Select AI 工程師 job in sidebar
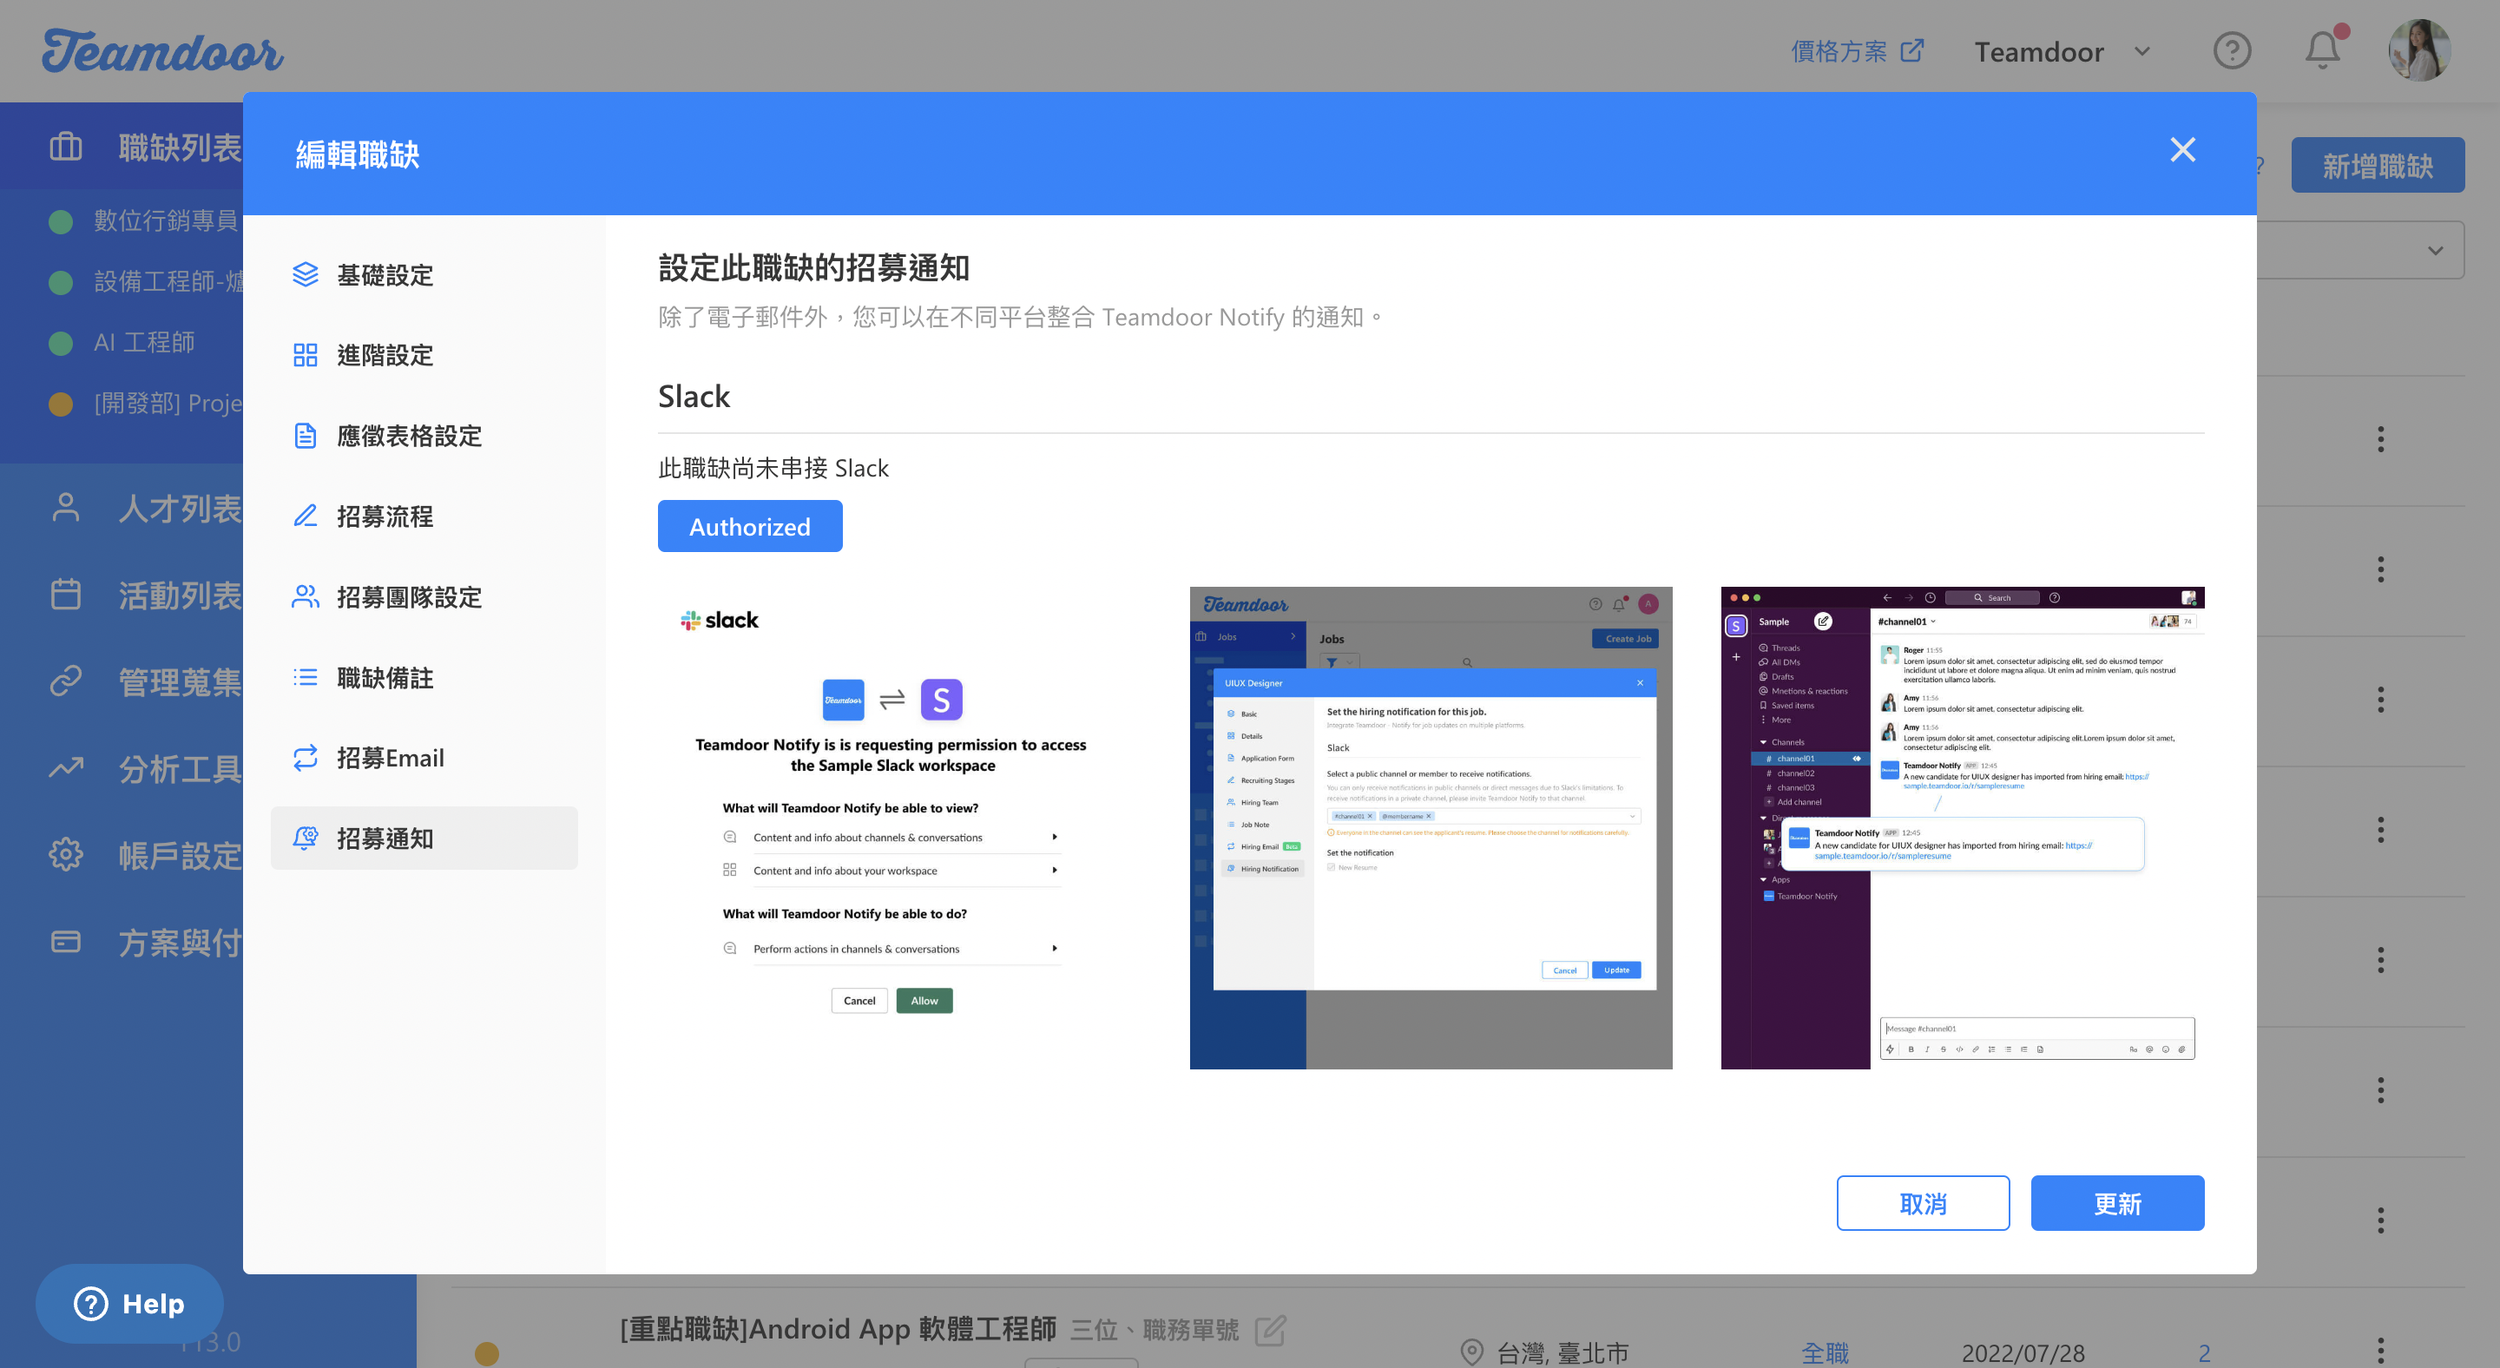The width and height of the screenshot is (2500, 1368). [145, 343]
